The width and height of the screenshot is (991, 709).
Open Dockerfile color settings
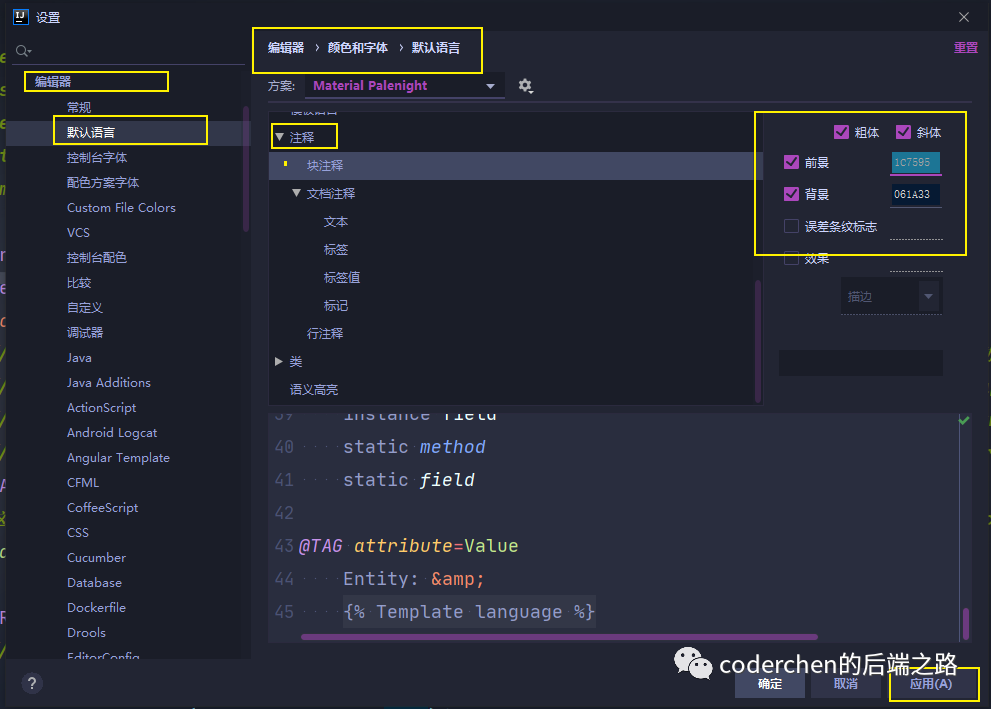pos(96,608)
